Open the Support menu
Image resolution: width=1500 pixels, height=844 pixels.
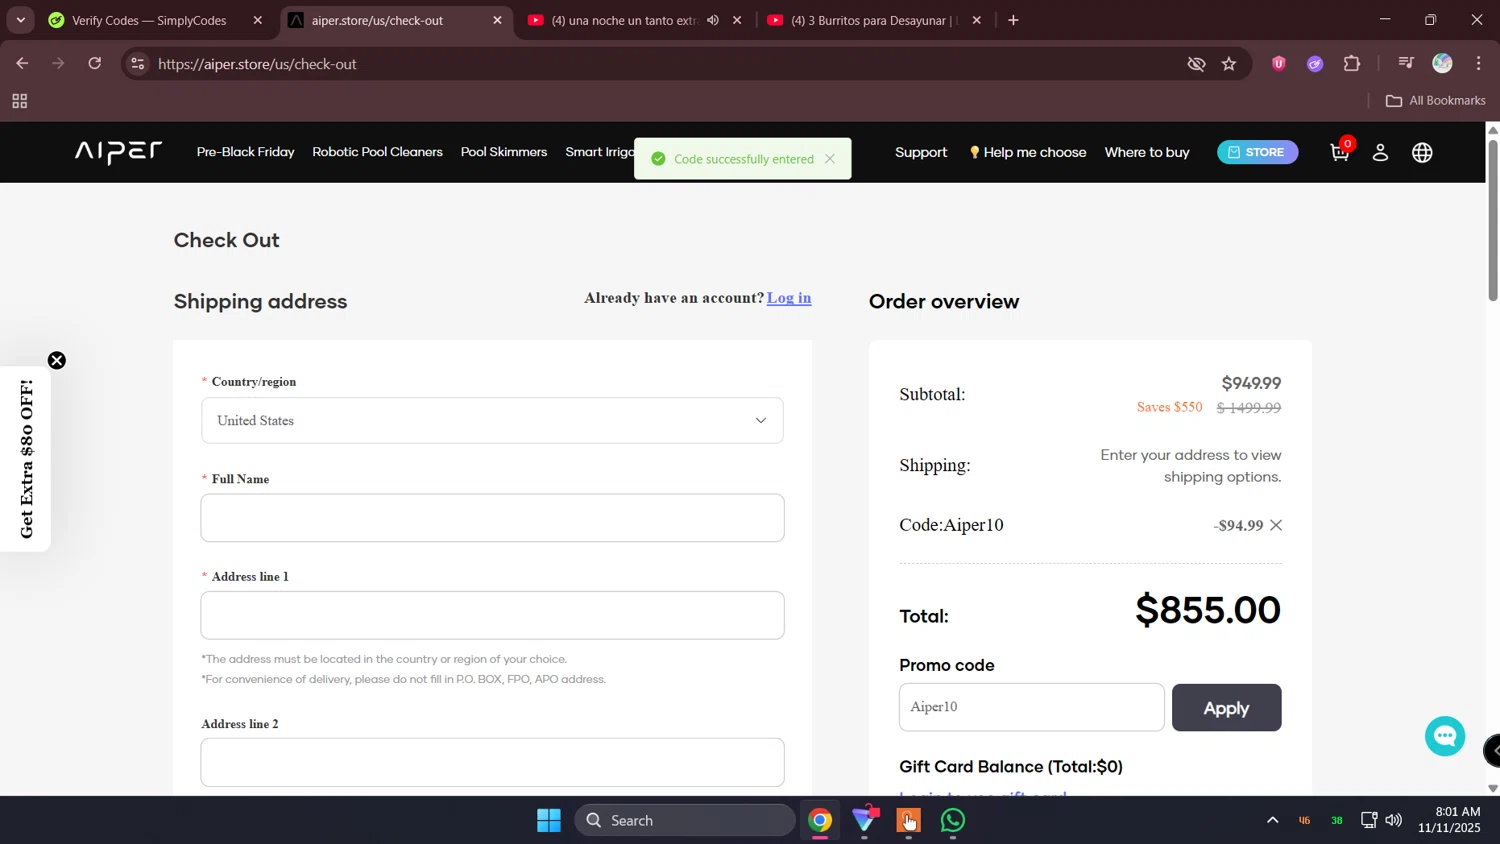pos(921,152)
